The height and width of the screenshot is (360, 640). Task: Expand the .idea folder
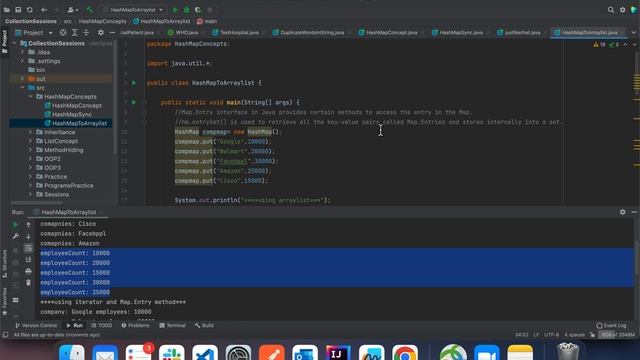point(22,52)
